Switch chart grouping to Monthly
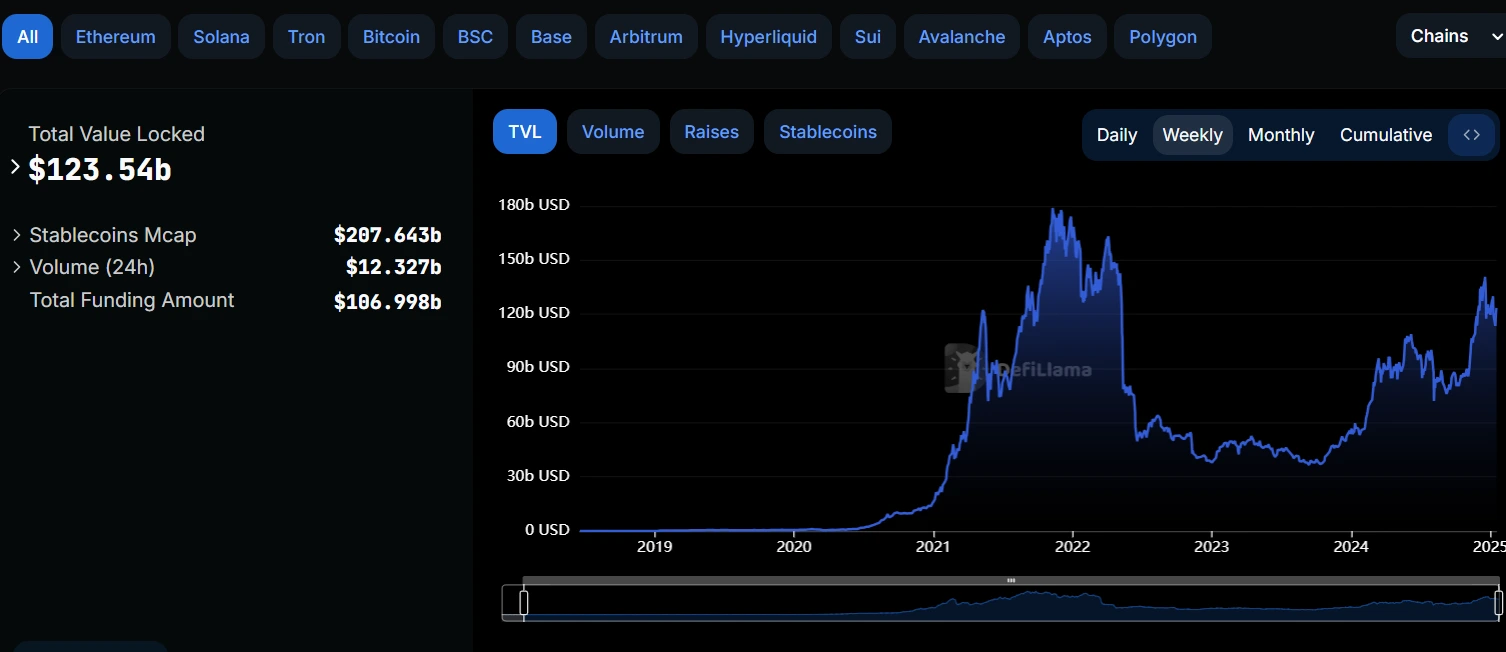This screenshot has height=652, width=1506. [1281, 135]
